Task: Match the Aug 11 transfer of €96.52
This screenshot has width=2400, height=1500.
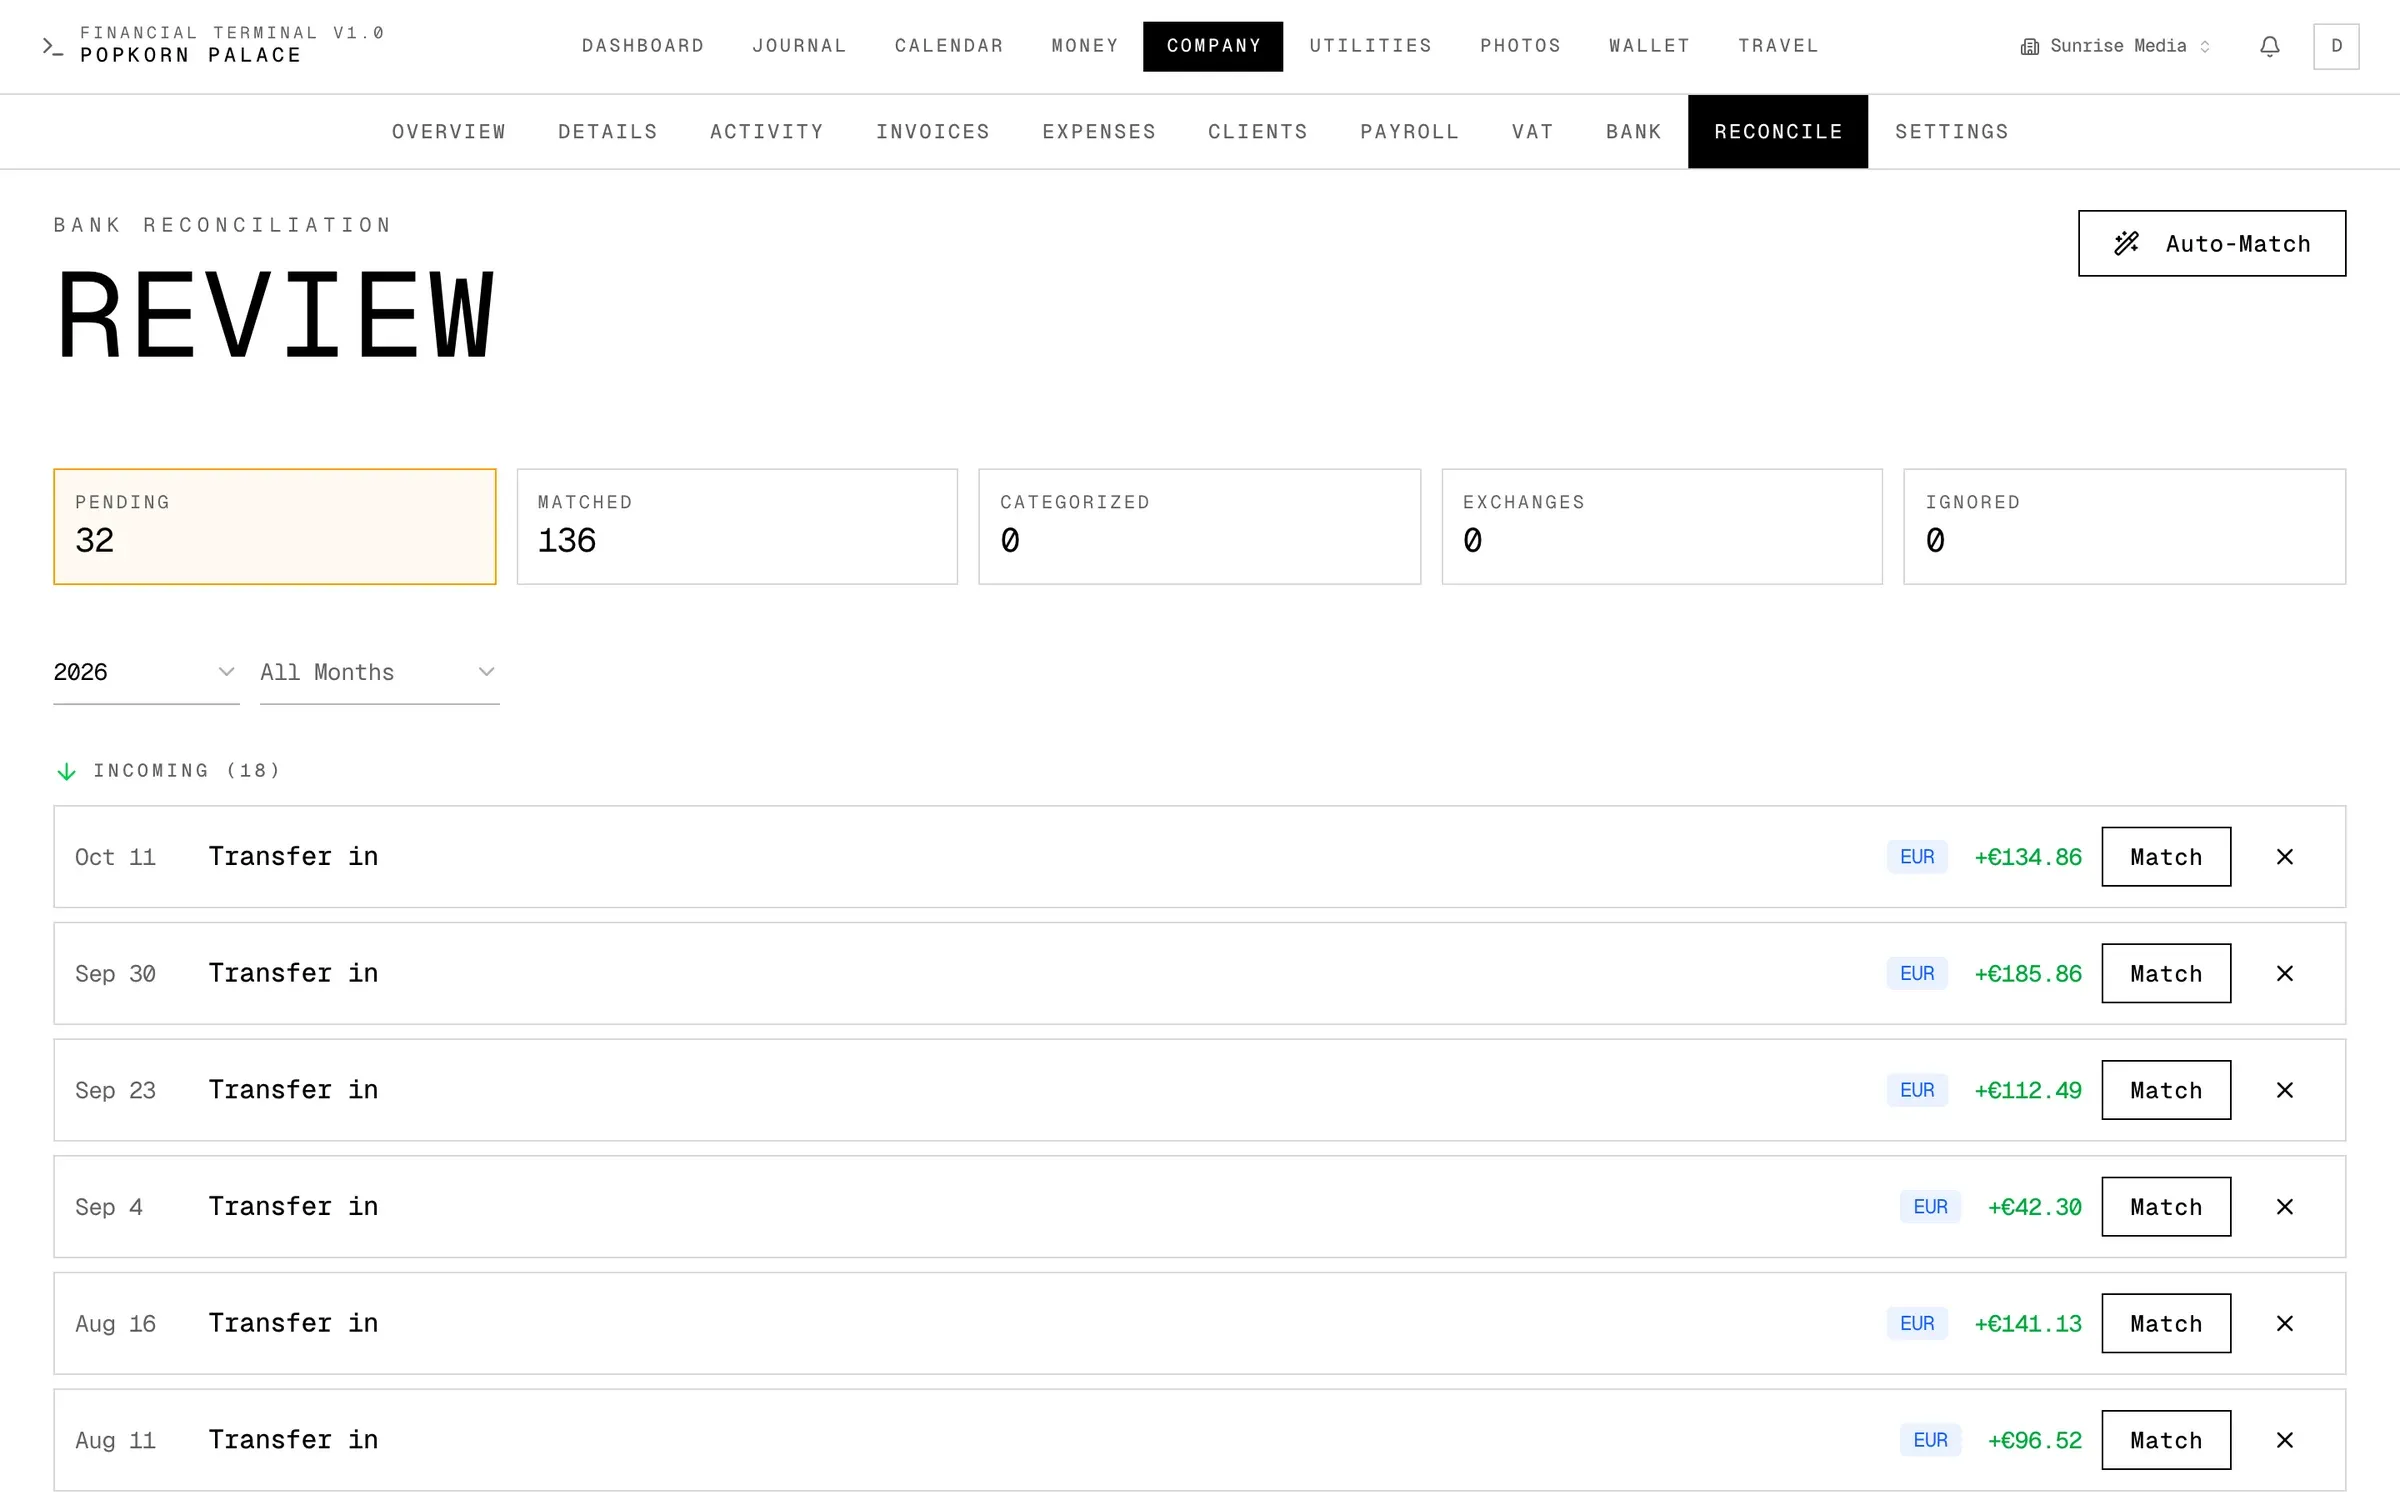Action: click(2166, 1440)
